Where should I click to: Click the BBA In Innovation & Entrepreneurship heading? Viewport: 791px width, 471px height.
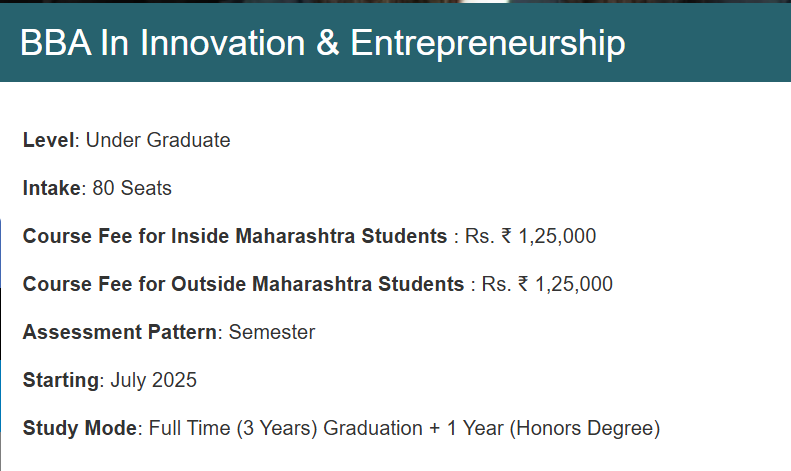[322, 43]
